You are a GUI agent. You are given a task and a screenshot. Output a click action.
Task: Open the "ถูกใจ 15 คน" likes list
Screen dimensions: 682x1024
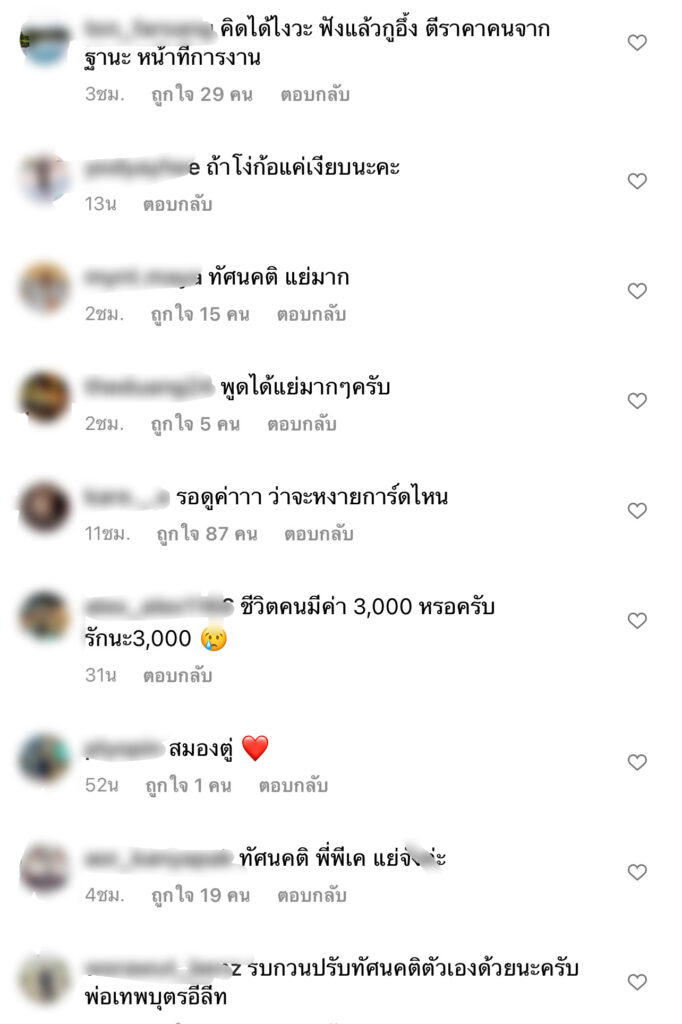pyautogui.click(x=201, y=314)
